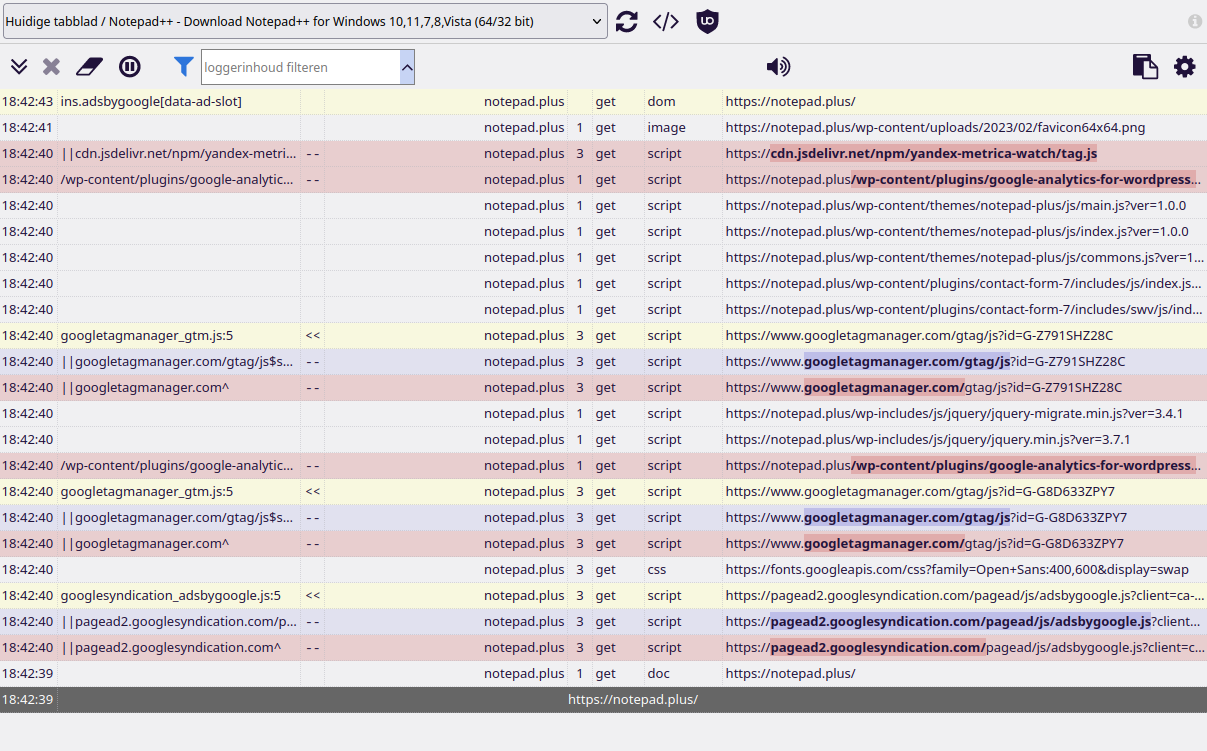Screen dimensions: 1207x751
Task: Click the dark notepad.plus page header row
Action: click(632, 700)
